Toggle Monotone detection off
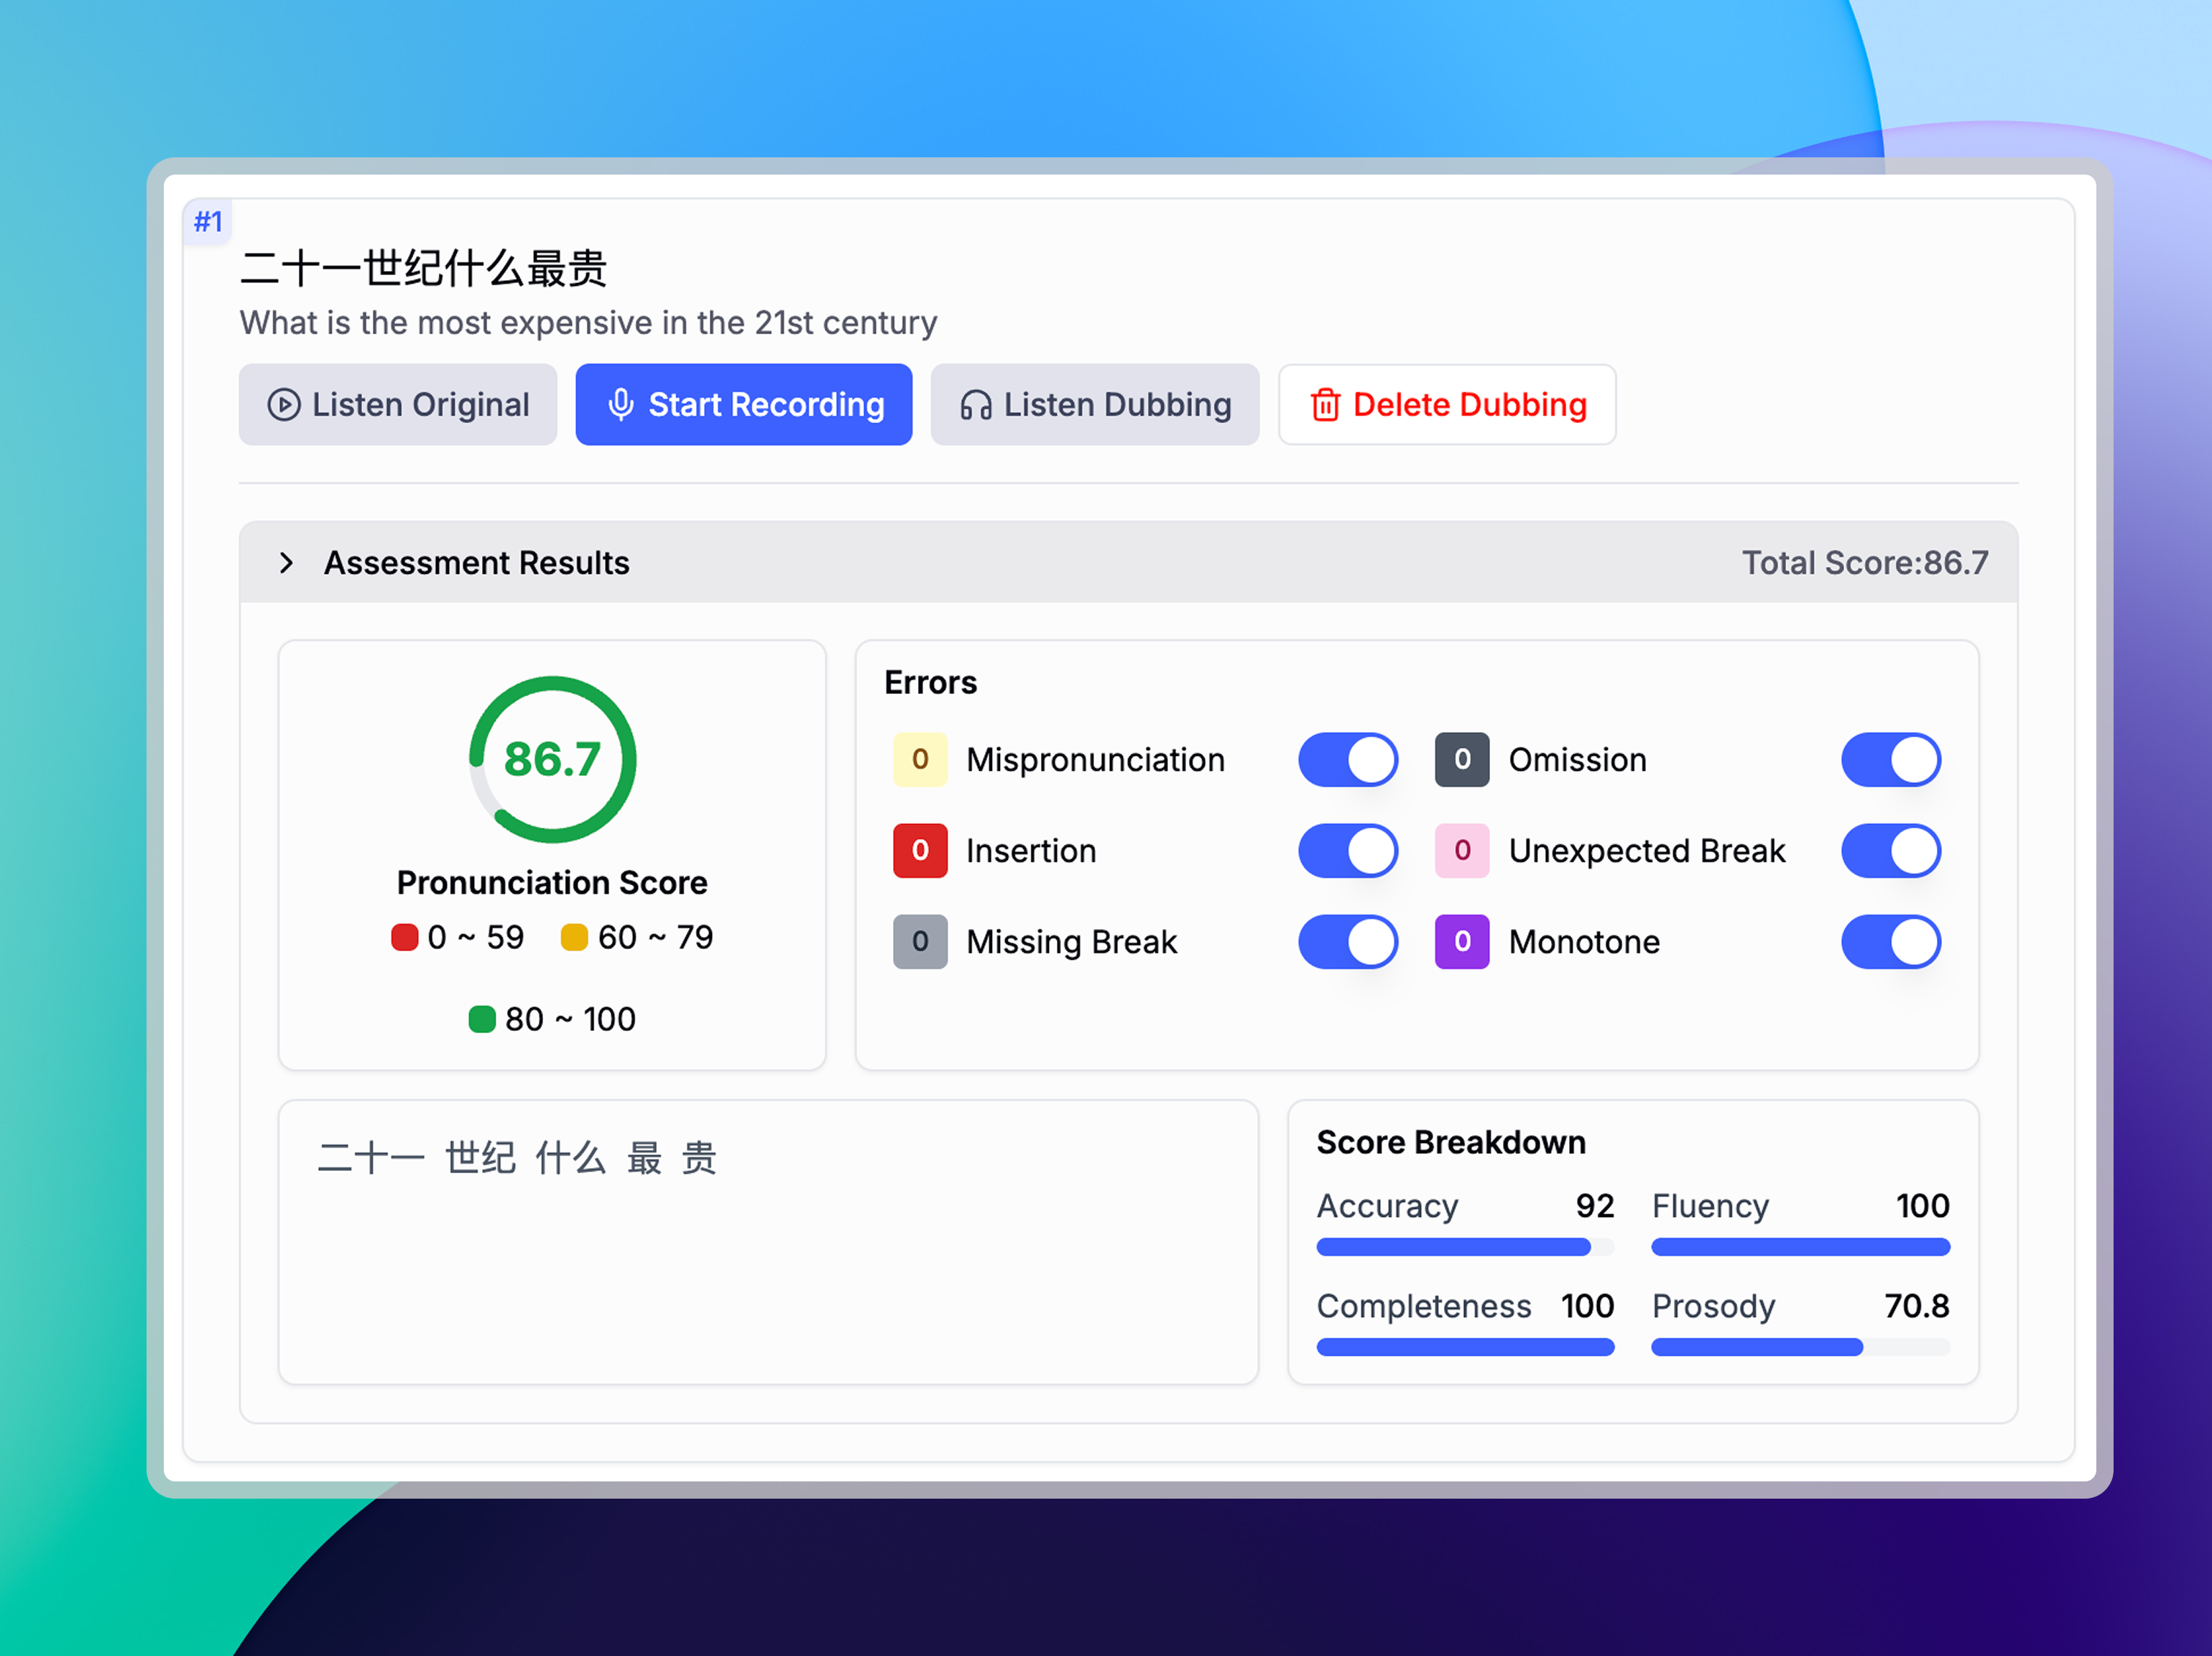2212x1656 pixels. tap(1890, 941)
